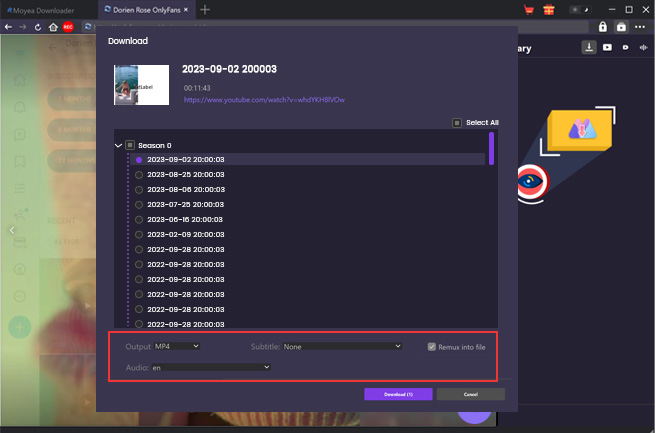Open the YouTube video URL link
655x433 pixels.
pos(264,100)
